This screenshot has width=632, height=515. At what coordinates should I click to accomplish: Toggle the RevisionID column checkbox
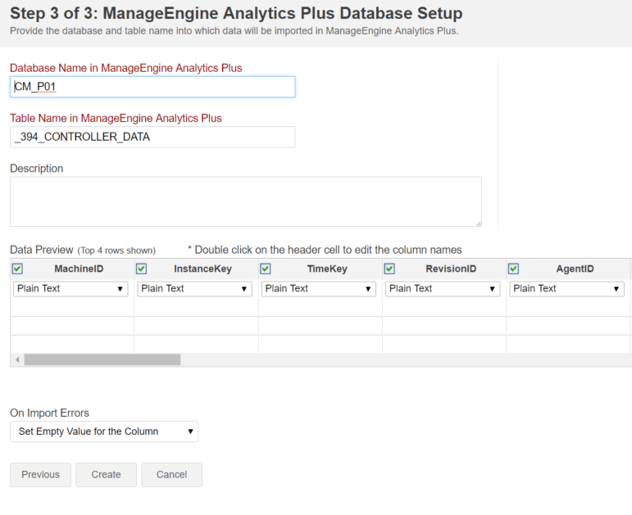click(390, 269)
